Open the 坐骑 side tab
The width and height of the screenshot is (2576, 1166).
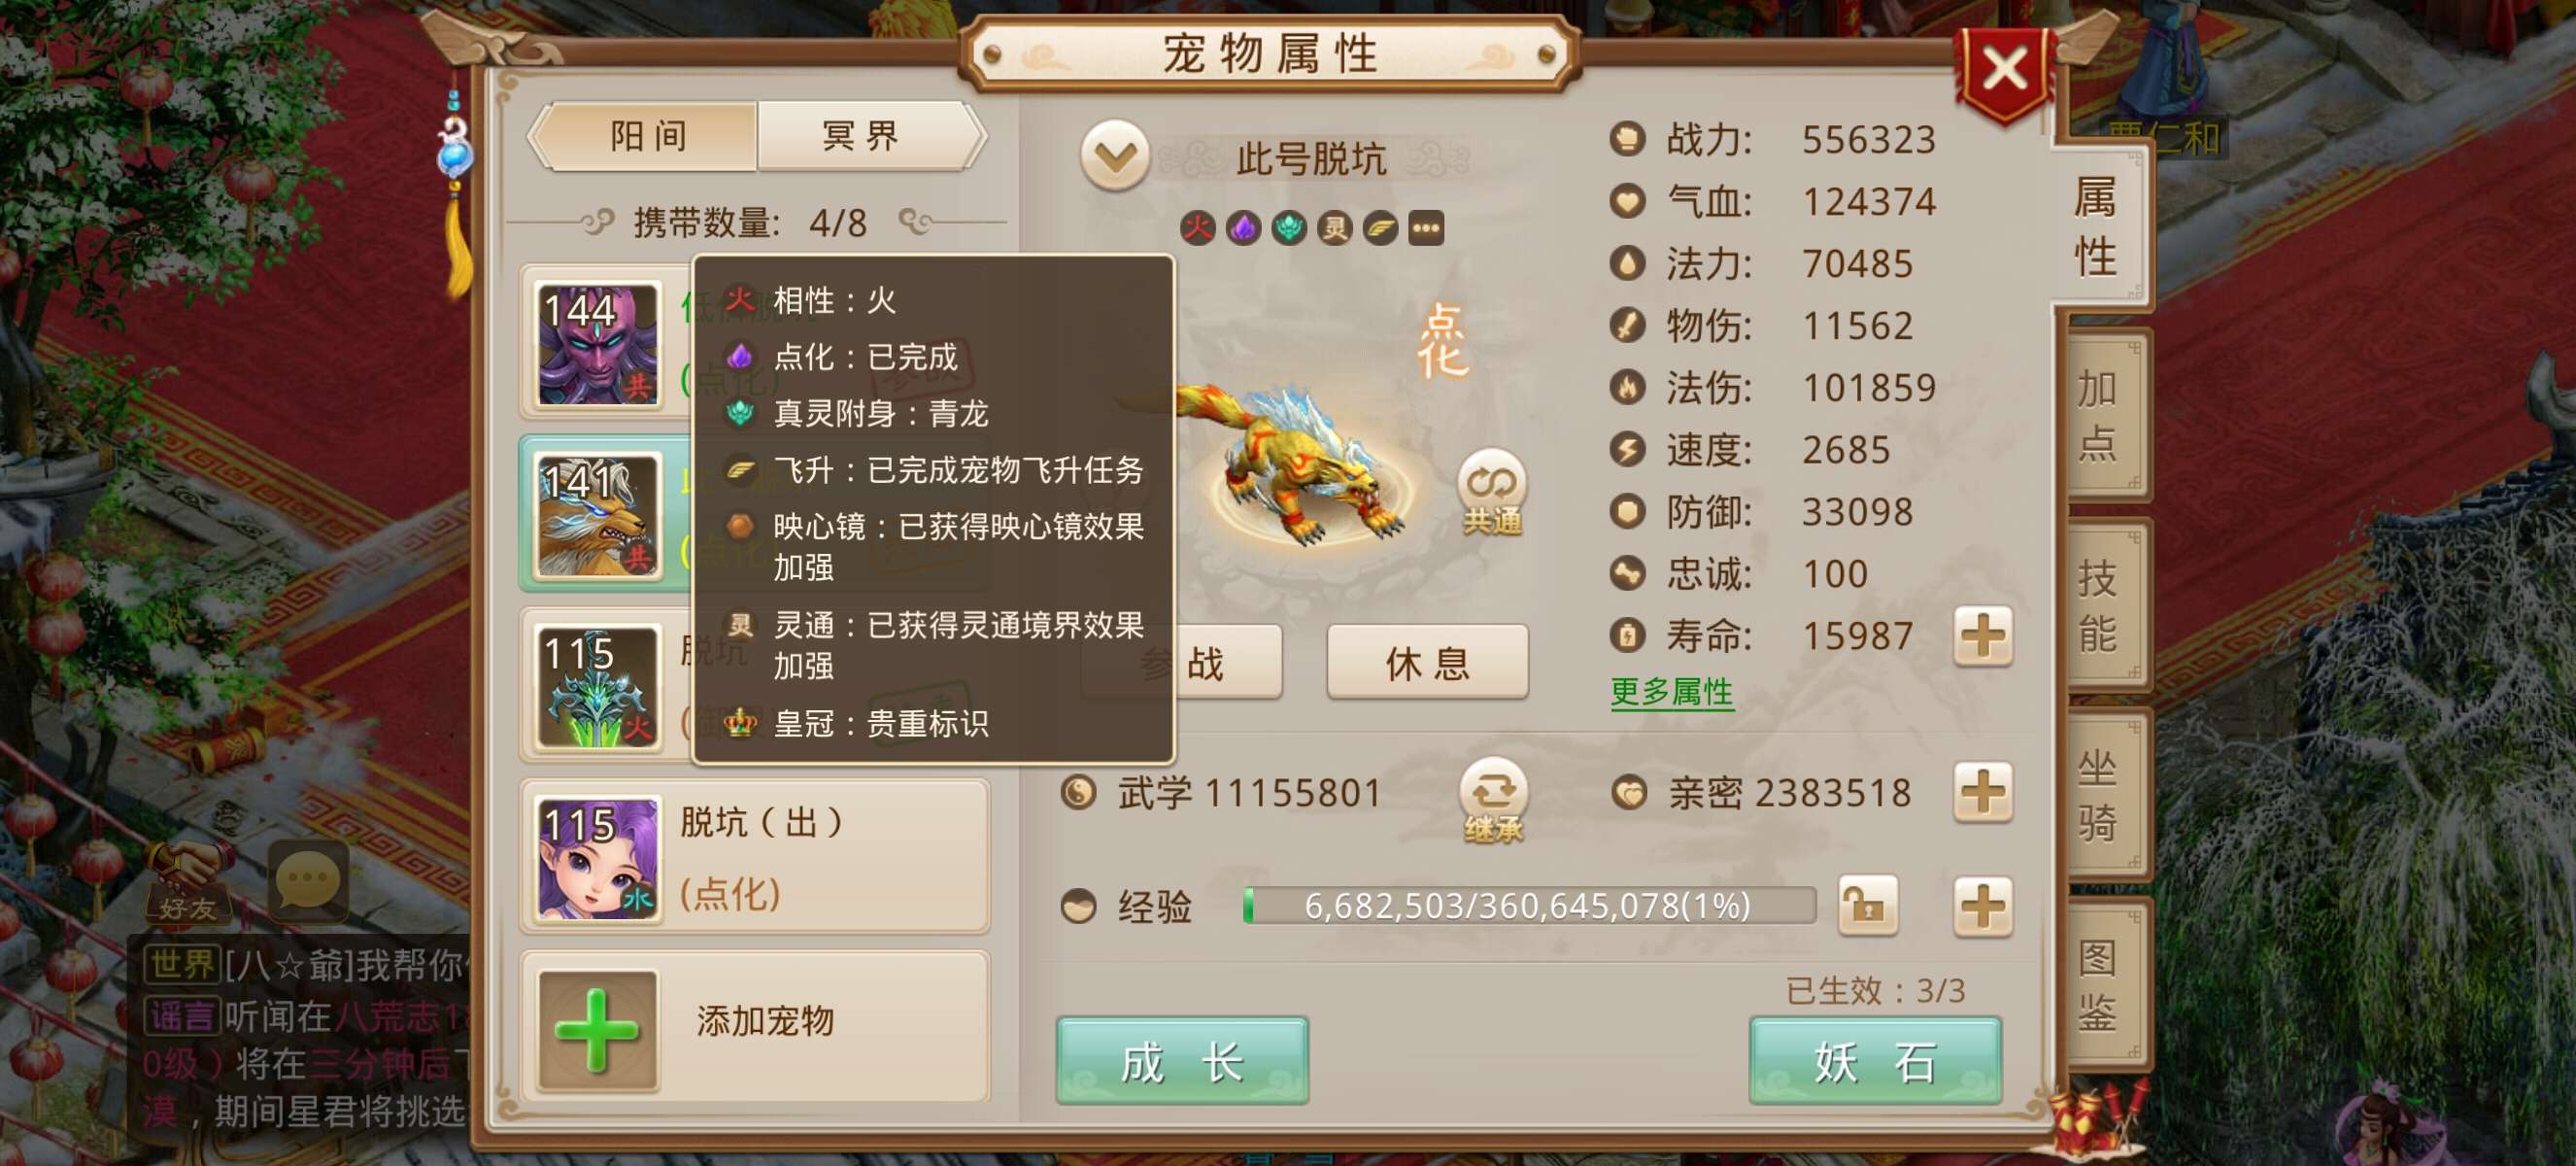pos(2098,795)
